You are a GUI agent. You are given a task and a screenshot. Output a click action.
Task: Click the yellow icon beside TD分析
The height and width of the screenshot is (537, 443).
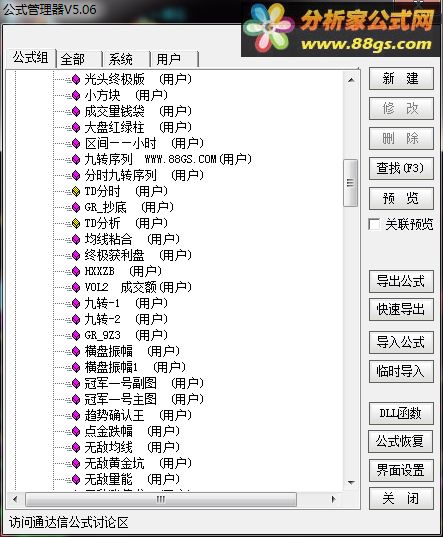[x=76, y=223]
